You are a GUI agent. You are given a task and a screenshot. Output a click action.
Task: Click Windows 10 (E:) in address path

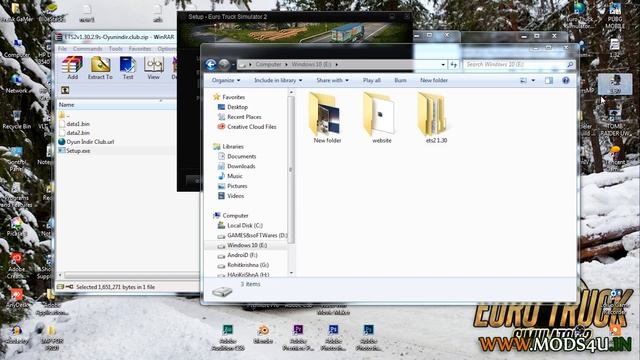pyautogui.click(x=311, y=64)
